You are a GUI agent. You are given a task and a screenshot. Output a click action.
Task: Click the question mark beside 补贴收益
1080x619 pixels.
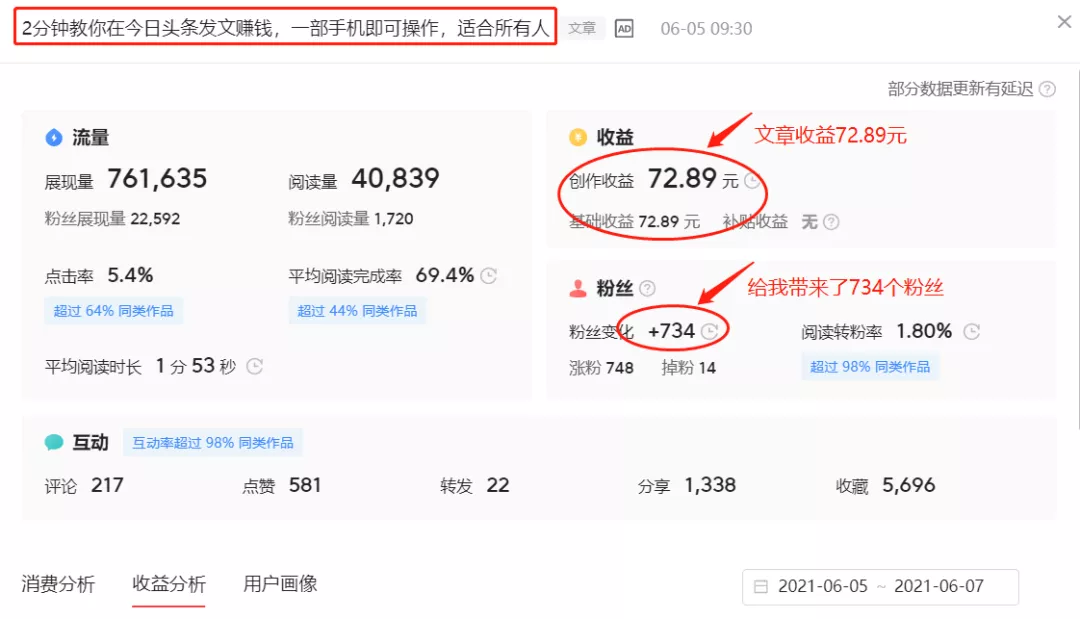(x=830, y=222)
